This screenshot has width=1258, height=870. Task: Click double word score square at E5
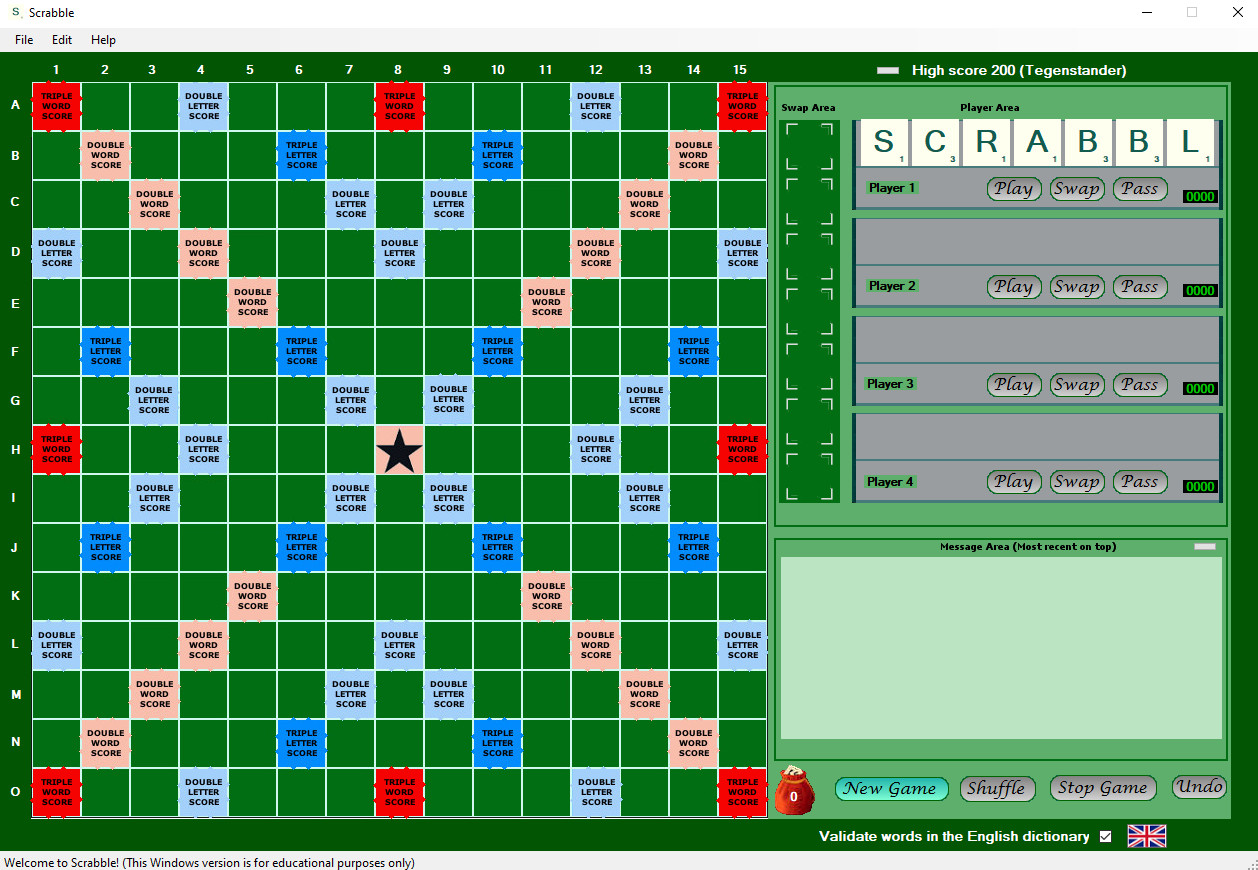(x=253, y=303)
